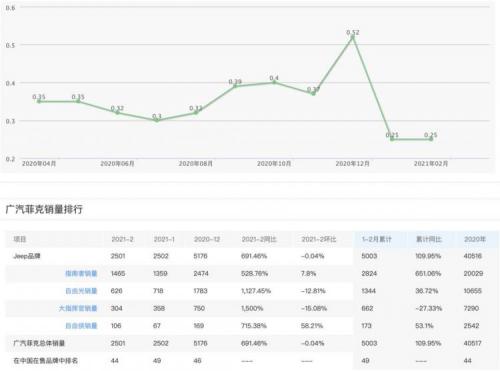
Task: Select the Jeep品牌 row label
Action: pyautogui.click(x=27, y=256)
